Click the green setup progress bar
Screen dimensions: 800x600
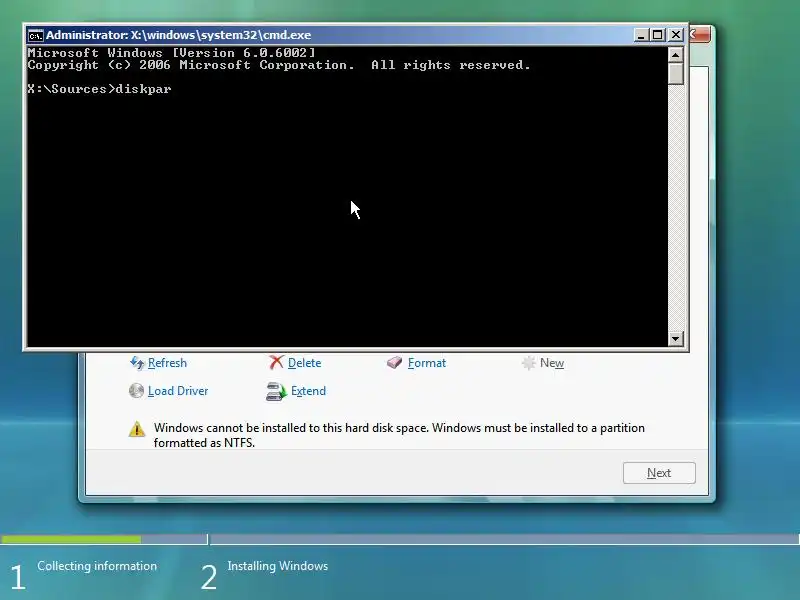[x=71, y=539]
